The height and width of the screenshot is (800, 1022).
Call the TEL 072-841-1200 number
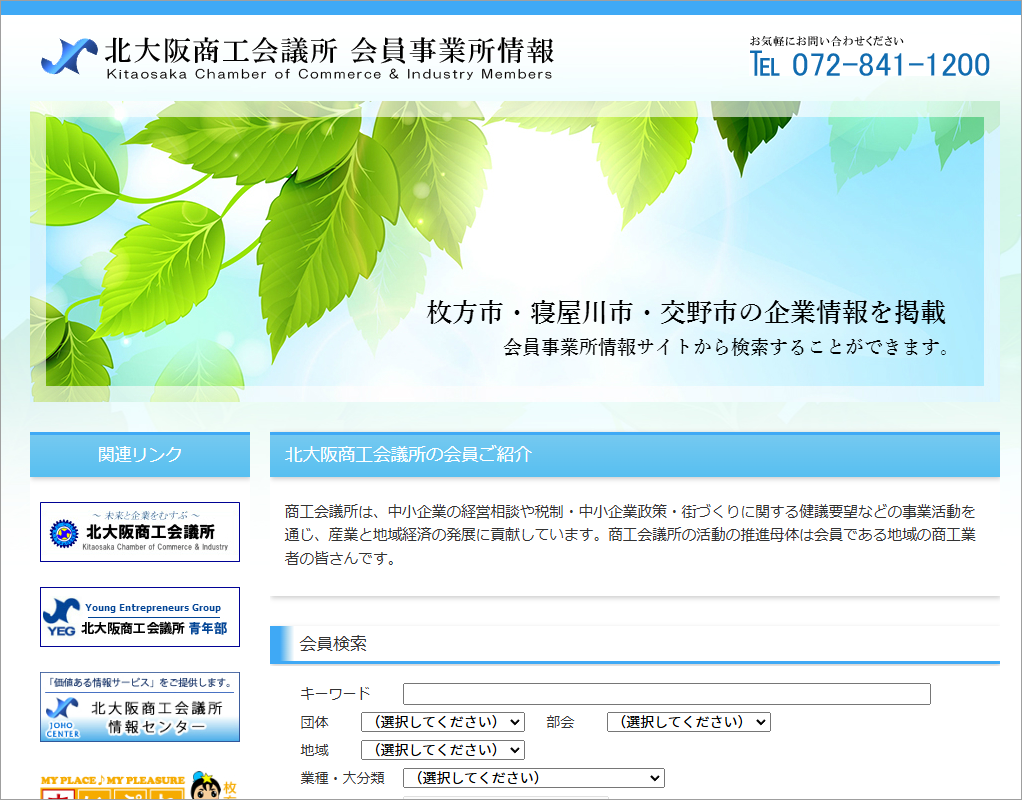(x=869, y=65)
